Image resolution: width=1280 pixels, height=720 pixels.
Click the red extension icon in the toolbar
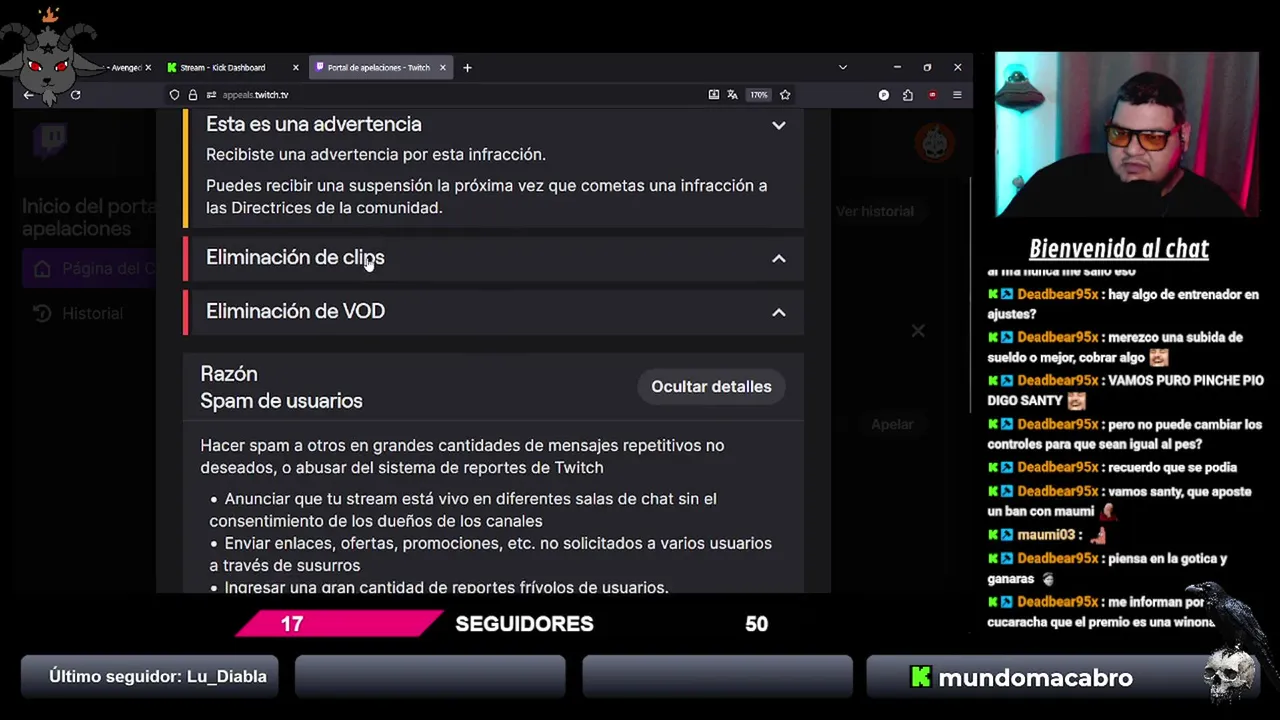(x=932, y=95)
